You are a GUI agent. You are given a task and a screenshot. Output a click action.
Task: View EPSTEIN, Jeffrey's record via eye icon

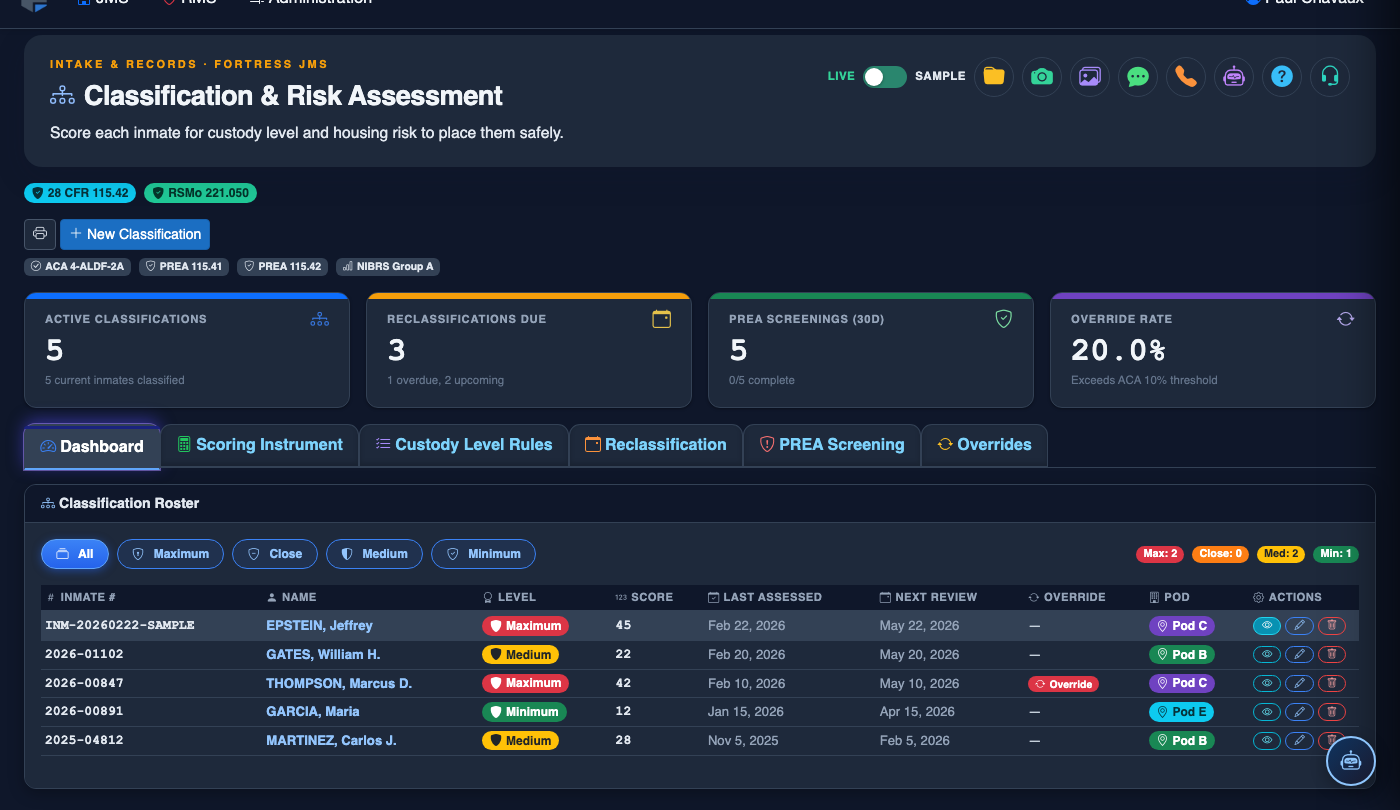pos(1267,626)
